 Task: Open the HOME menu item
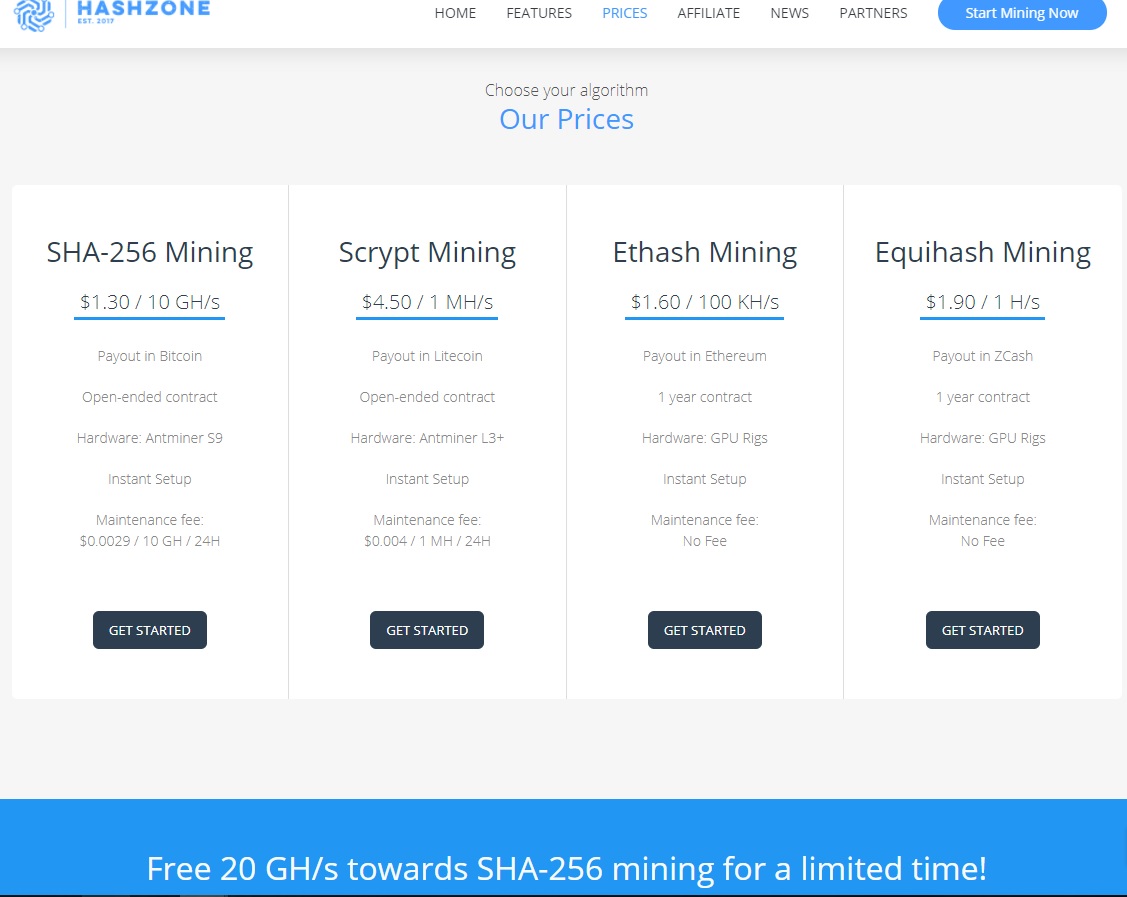pyautogui.click(x=455, y=13)
